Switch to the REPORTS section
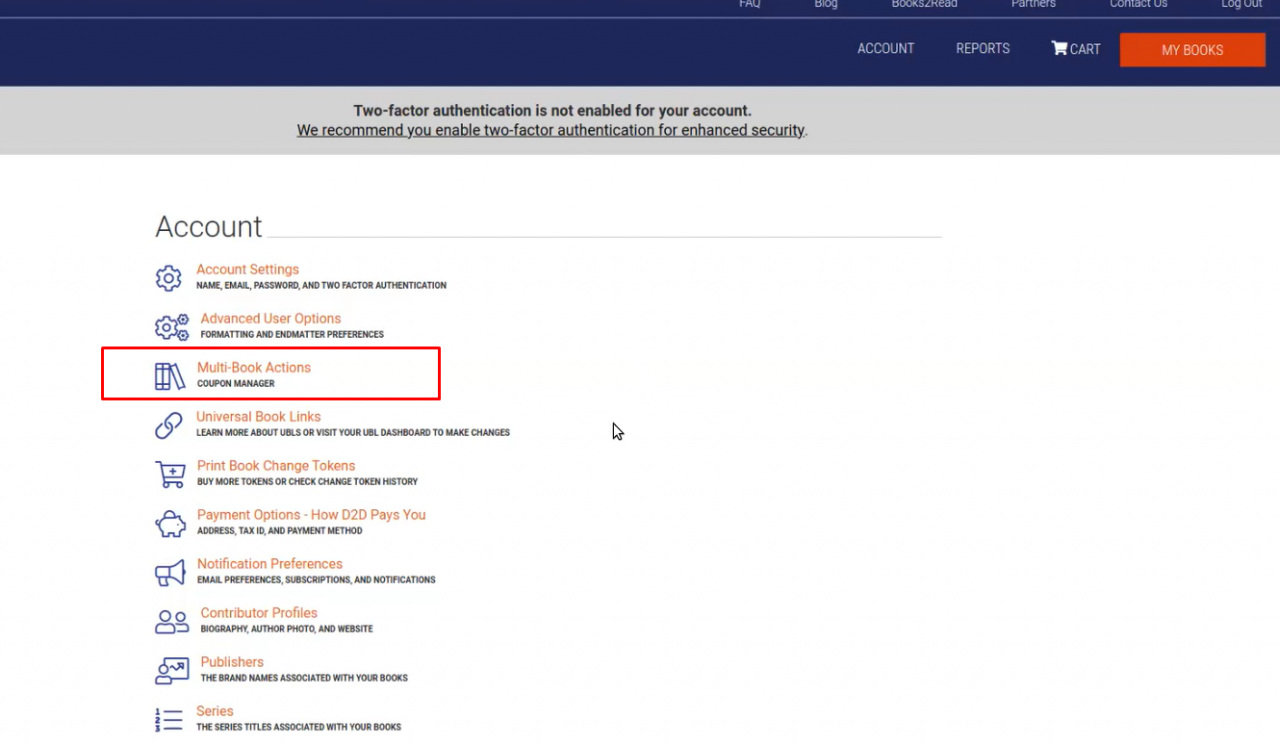 point(982,48)
